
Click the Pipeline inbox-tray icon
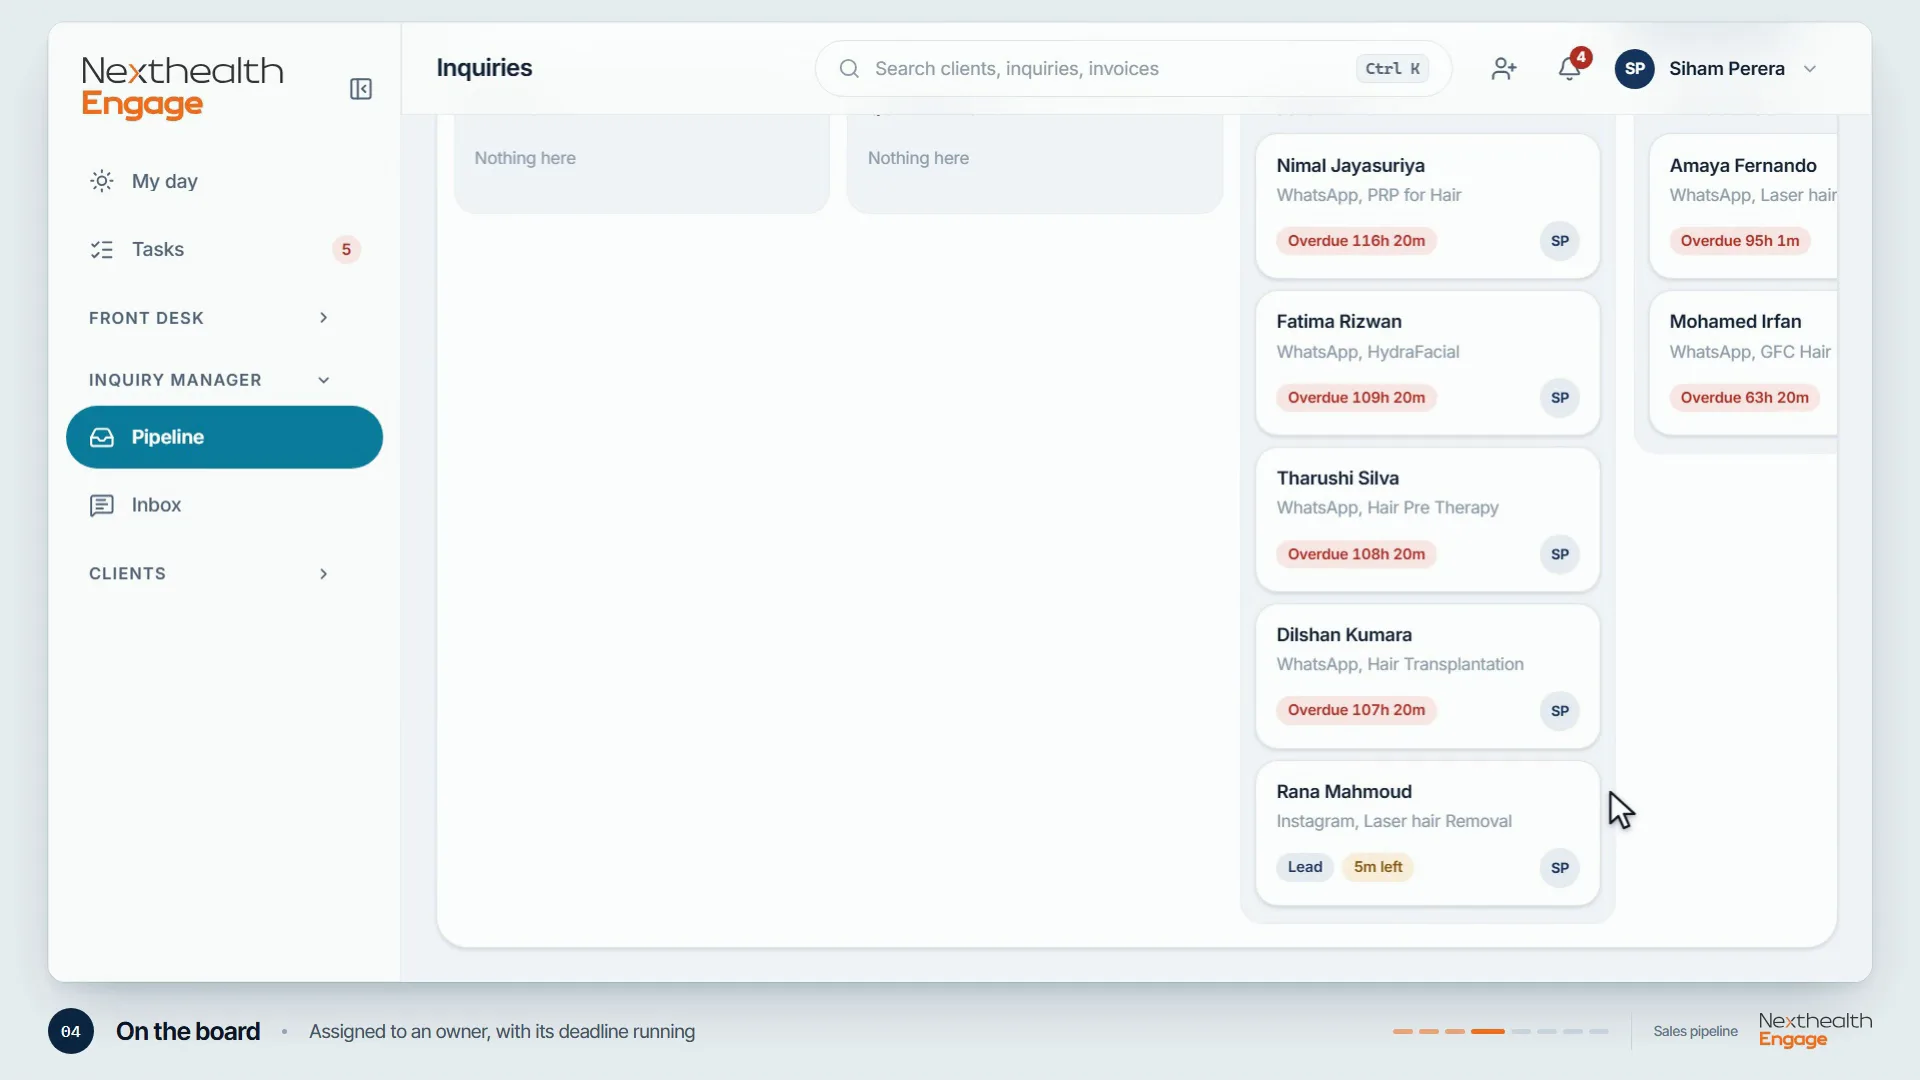click(x=102, y=437)
